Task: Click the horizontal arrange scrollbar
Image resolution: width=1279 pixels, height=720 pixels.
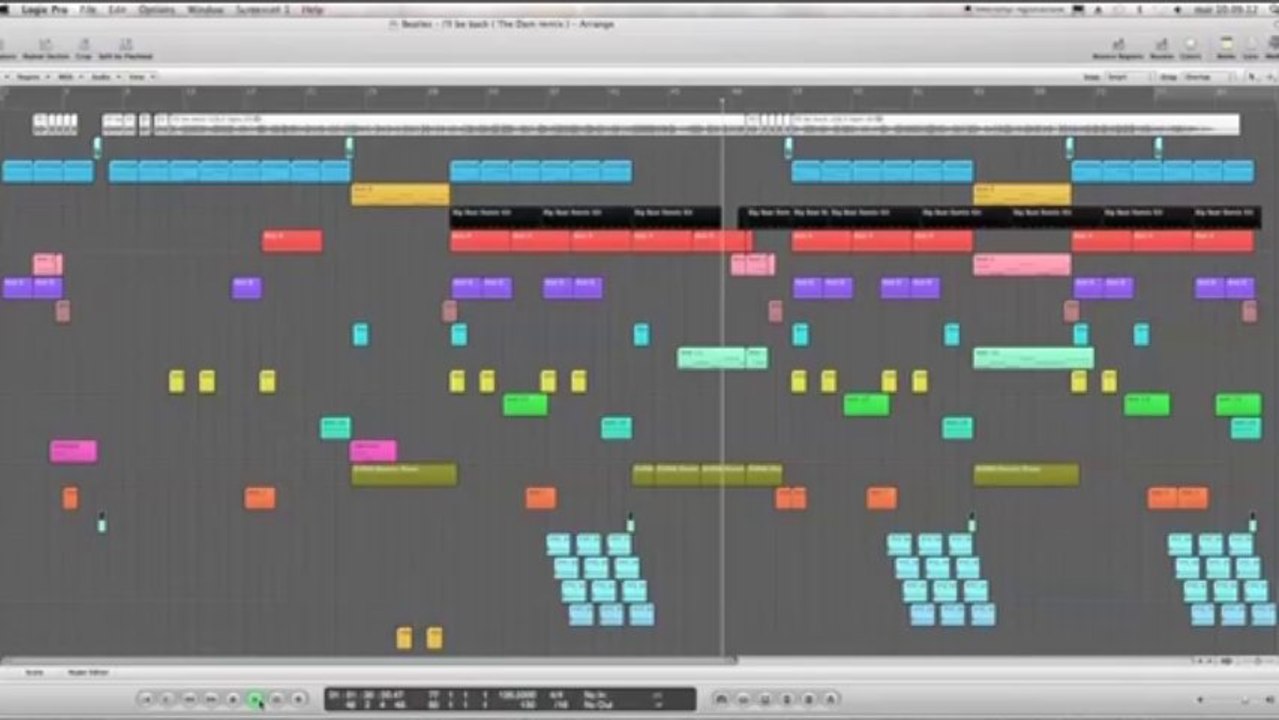Action: point(368,660)
